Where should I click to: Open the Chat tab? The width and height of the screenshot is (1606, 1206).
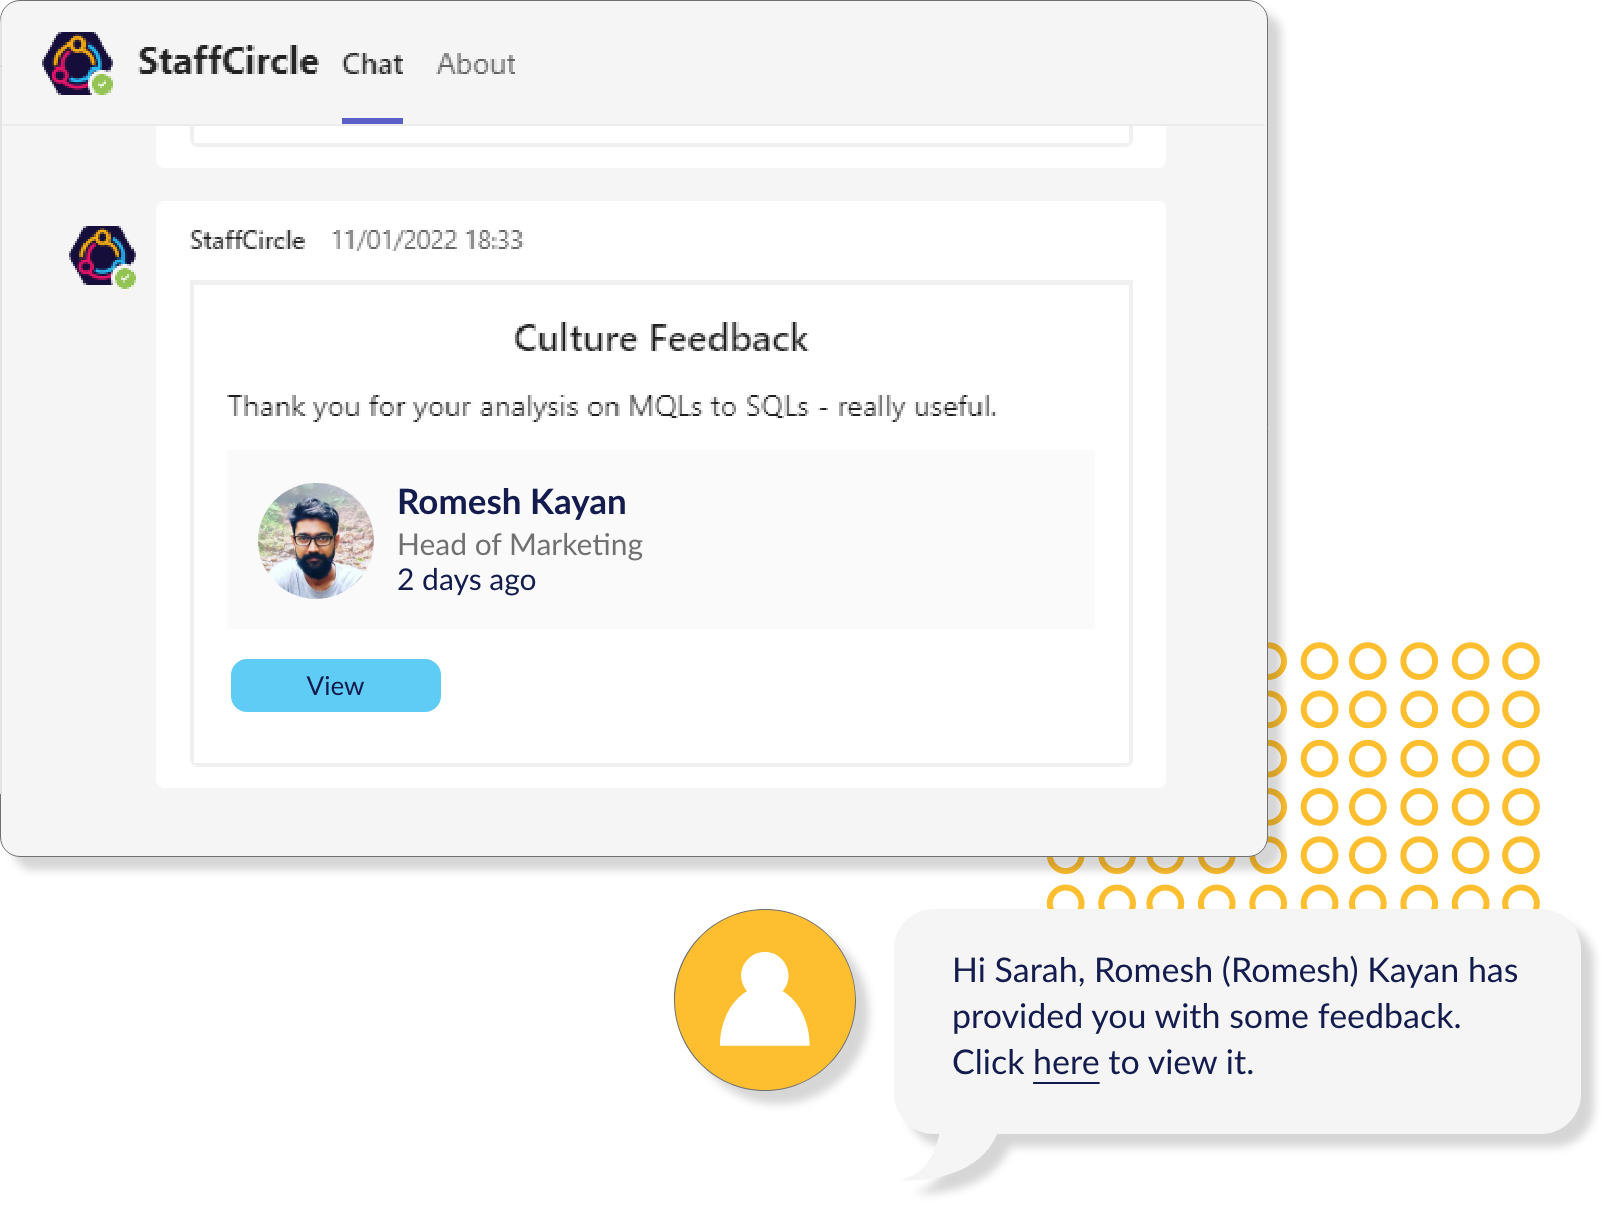(372, 64)
